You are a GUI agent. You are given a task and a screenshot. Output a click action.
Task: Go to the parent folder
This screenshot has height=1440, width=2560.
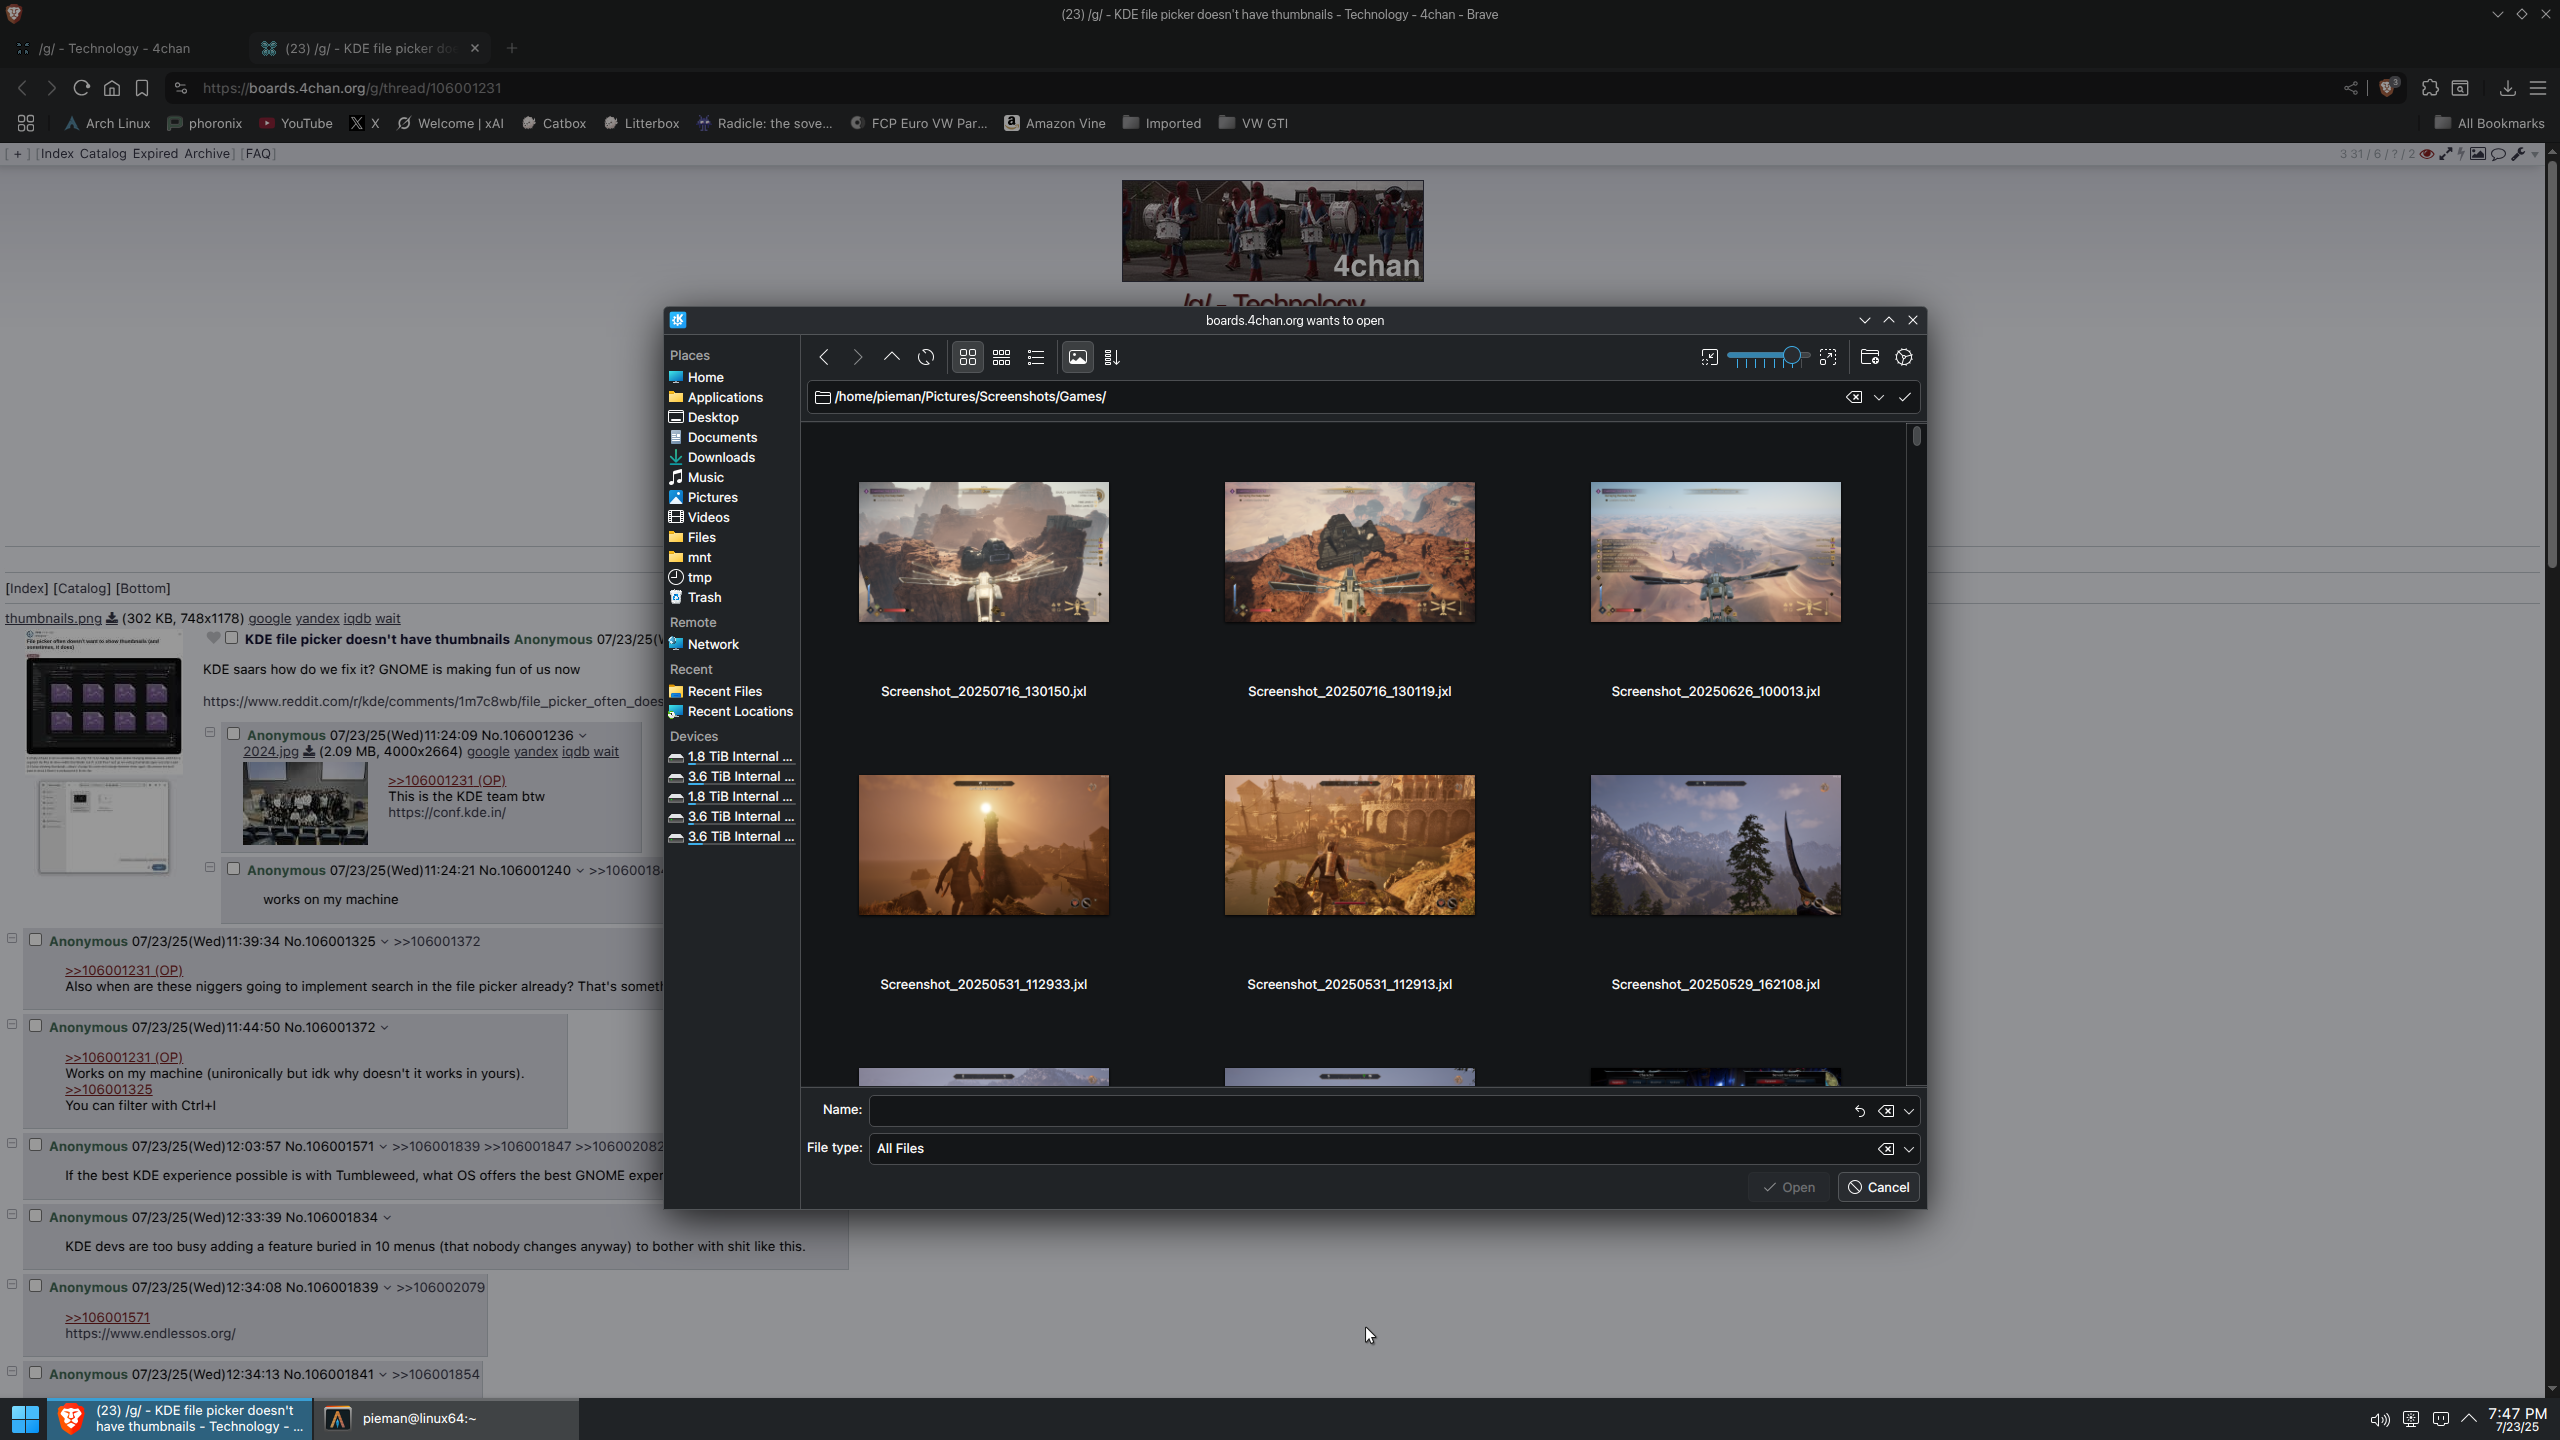pos(892,357)
